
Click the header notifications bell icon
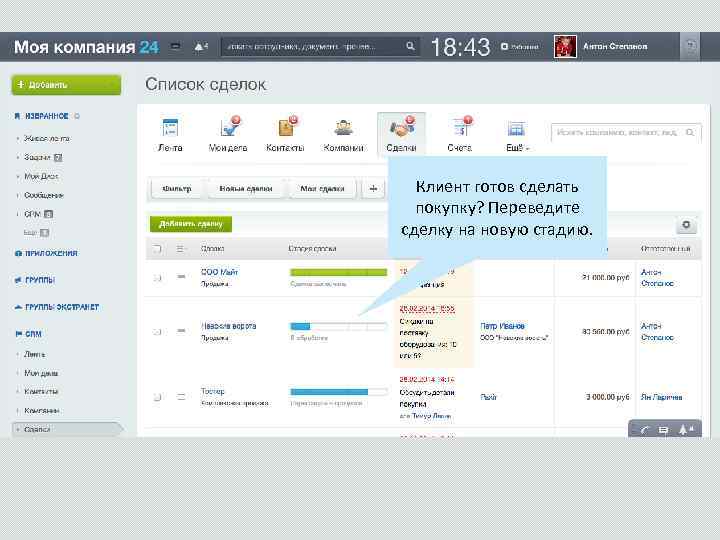[201, 46]
